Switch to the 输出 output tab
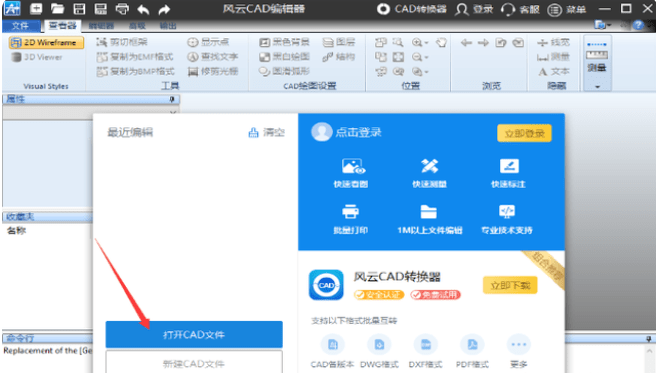656x373 pixels. [x=168, y=26]
